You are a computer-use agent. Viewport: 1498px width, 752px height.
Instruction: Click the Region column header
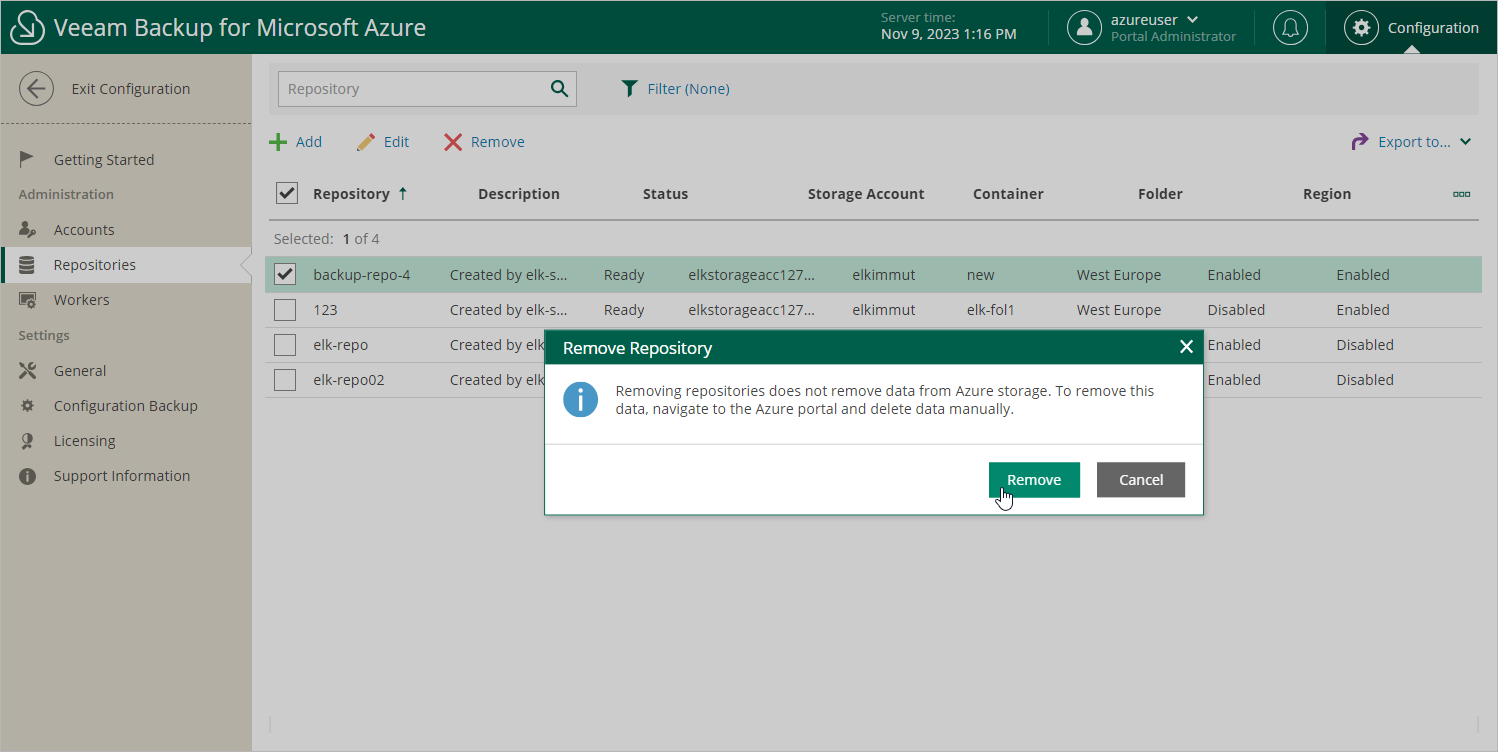coord(1327,194)
